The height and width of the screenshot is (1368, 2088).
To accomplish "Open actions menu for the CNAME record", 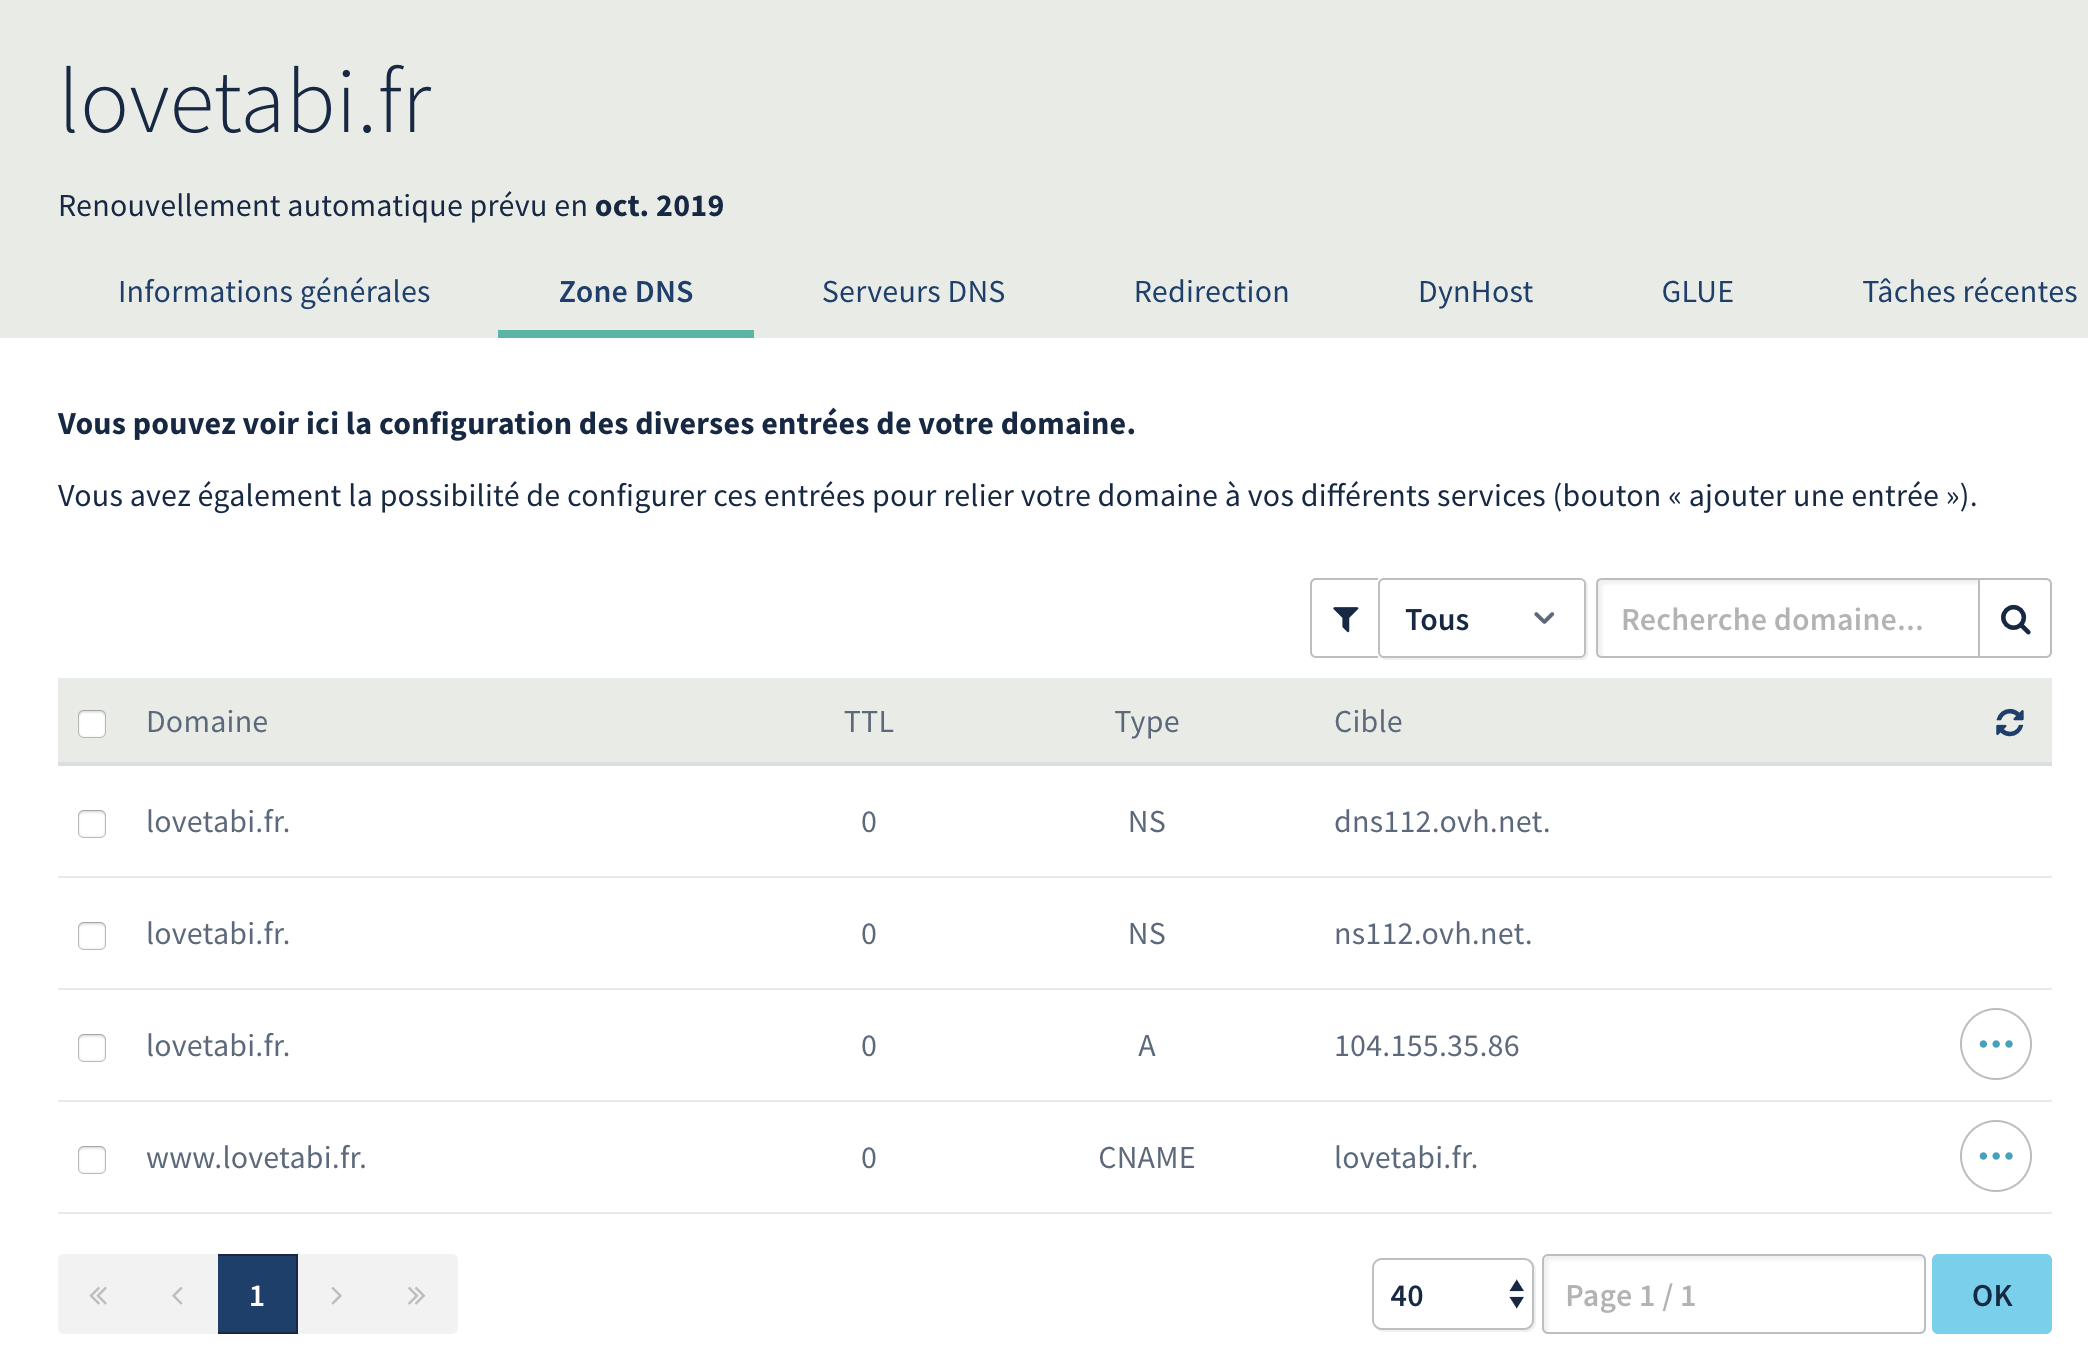I will coord(1995,1156).
